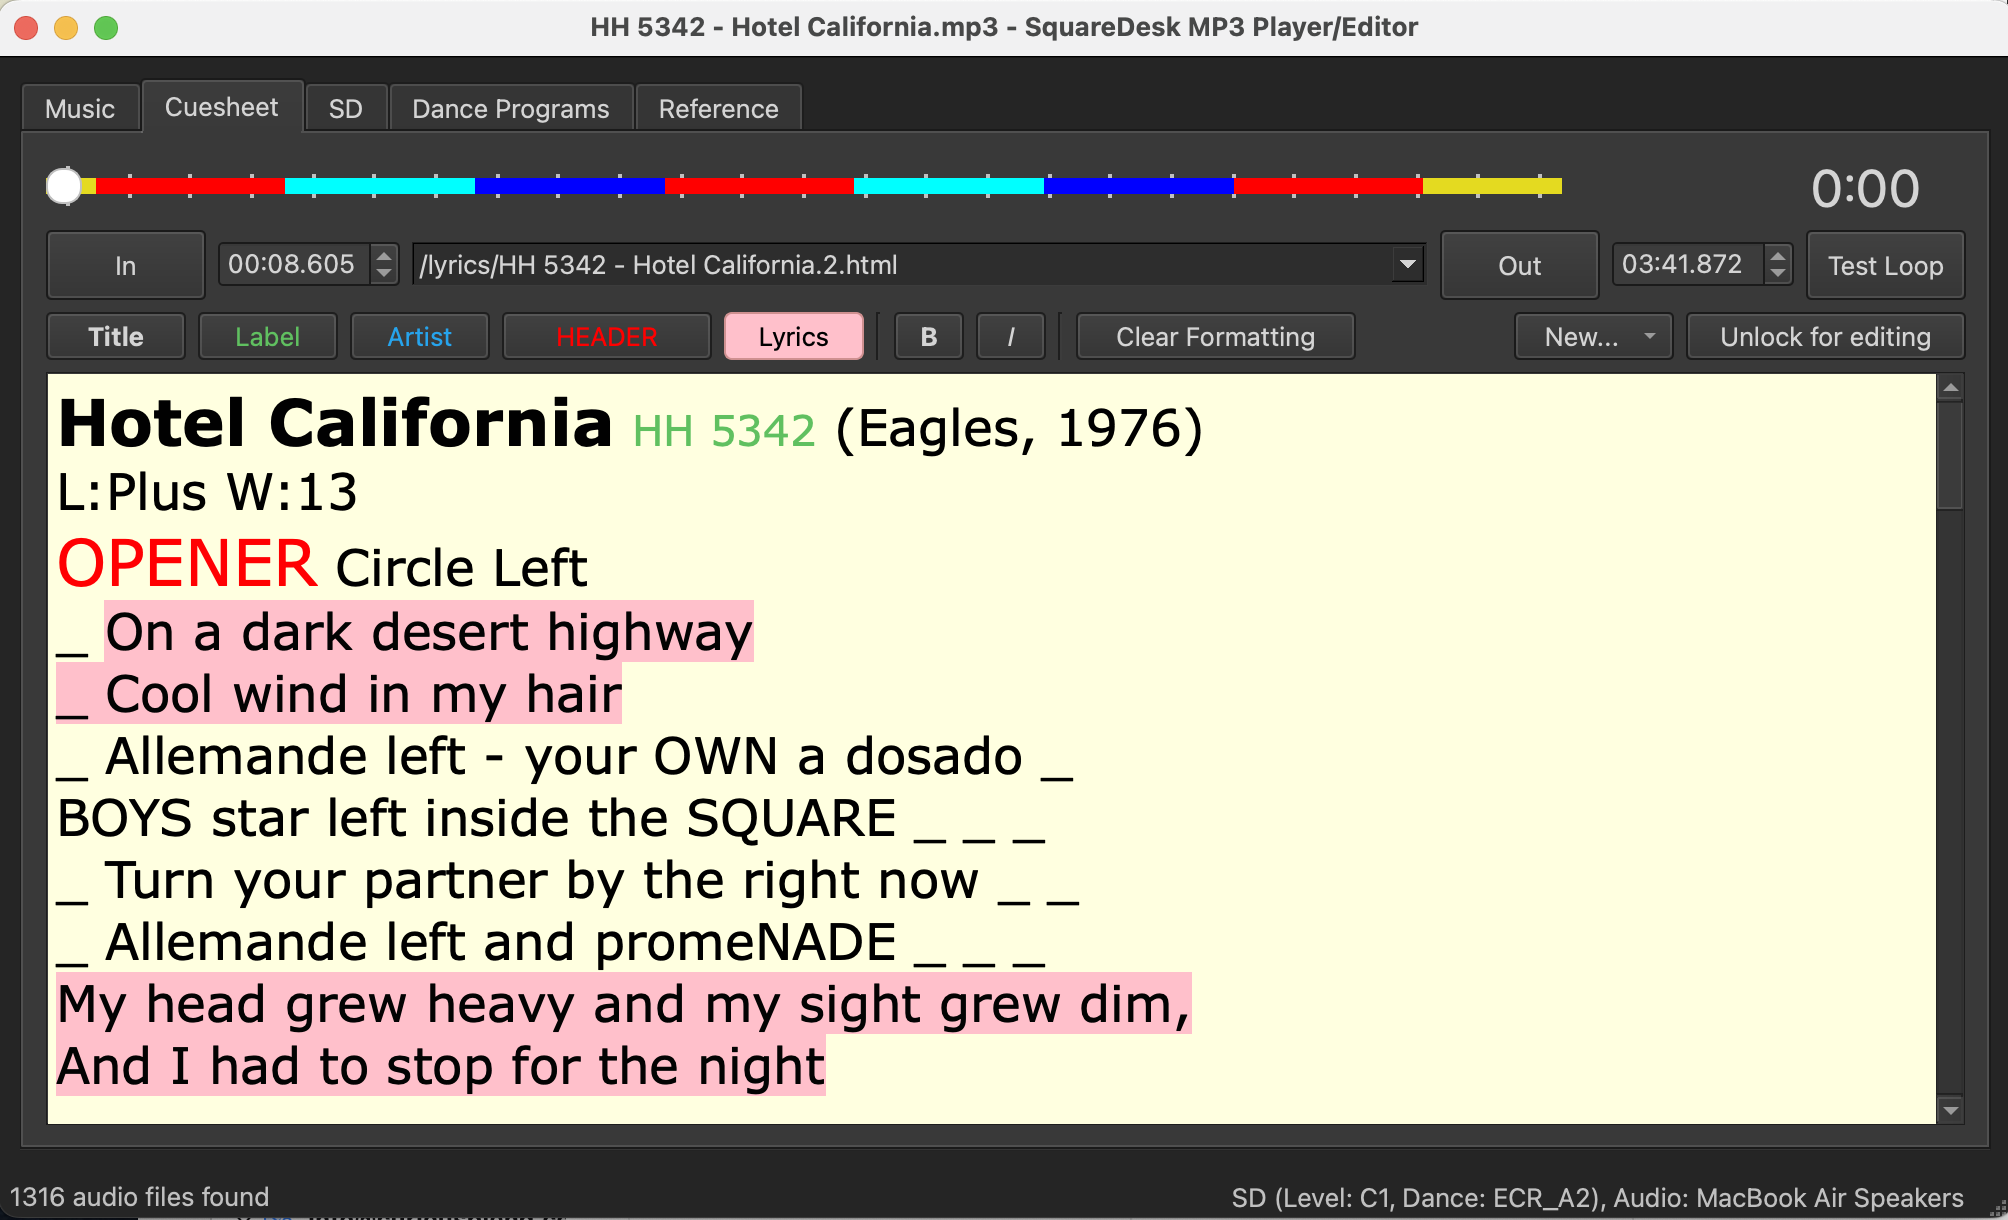Click the scrollbar up arrow in cuesheet
The width and height of the screenshot is (2008, 1220).
pyautogui.click(x=1950, y=387)
